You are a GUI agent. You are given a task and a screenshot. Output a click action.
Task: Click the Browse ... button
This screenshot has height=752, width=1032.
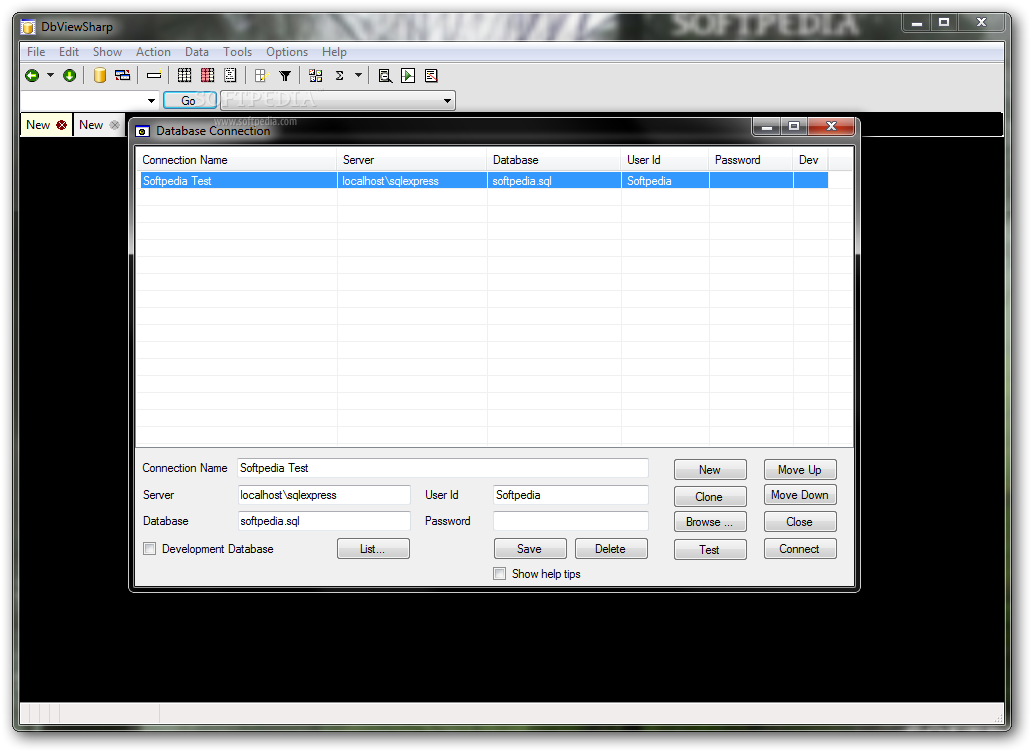click(710, 522)
